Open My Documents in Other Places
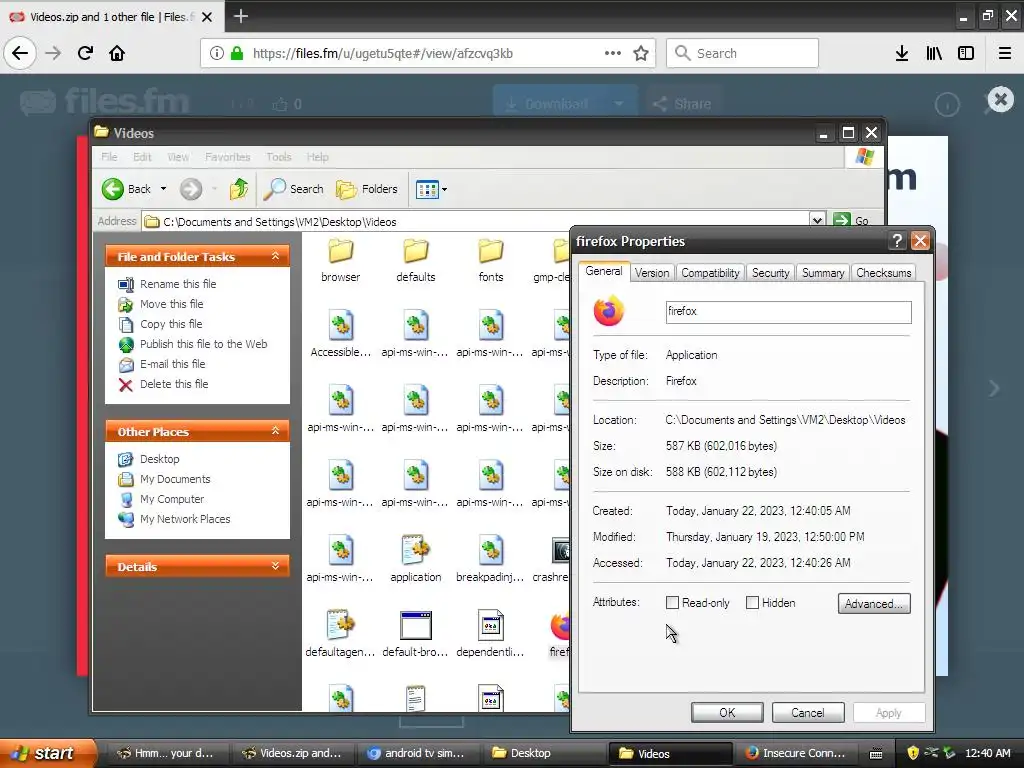The image size is (1024, 768). pos(175,479)
